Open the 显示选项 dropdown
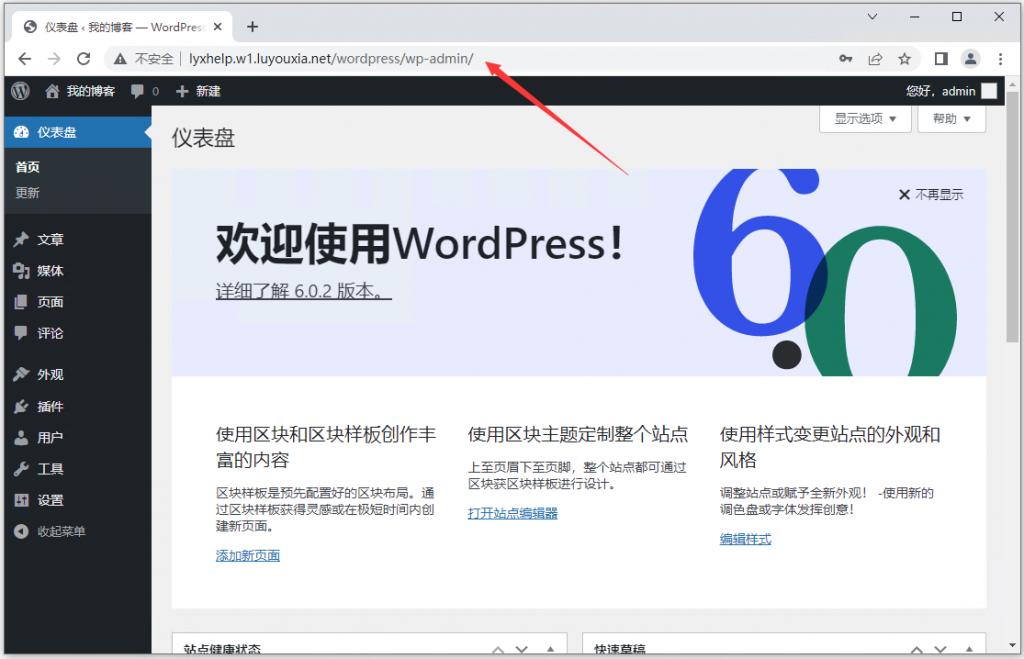 (864, 118)
